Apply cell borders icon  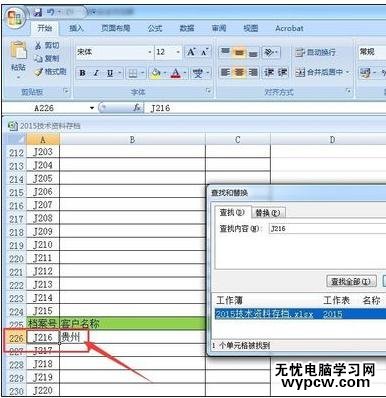pyautogui.click(x=133, y=73)
